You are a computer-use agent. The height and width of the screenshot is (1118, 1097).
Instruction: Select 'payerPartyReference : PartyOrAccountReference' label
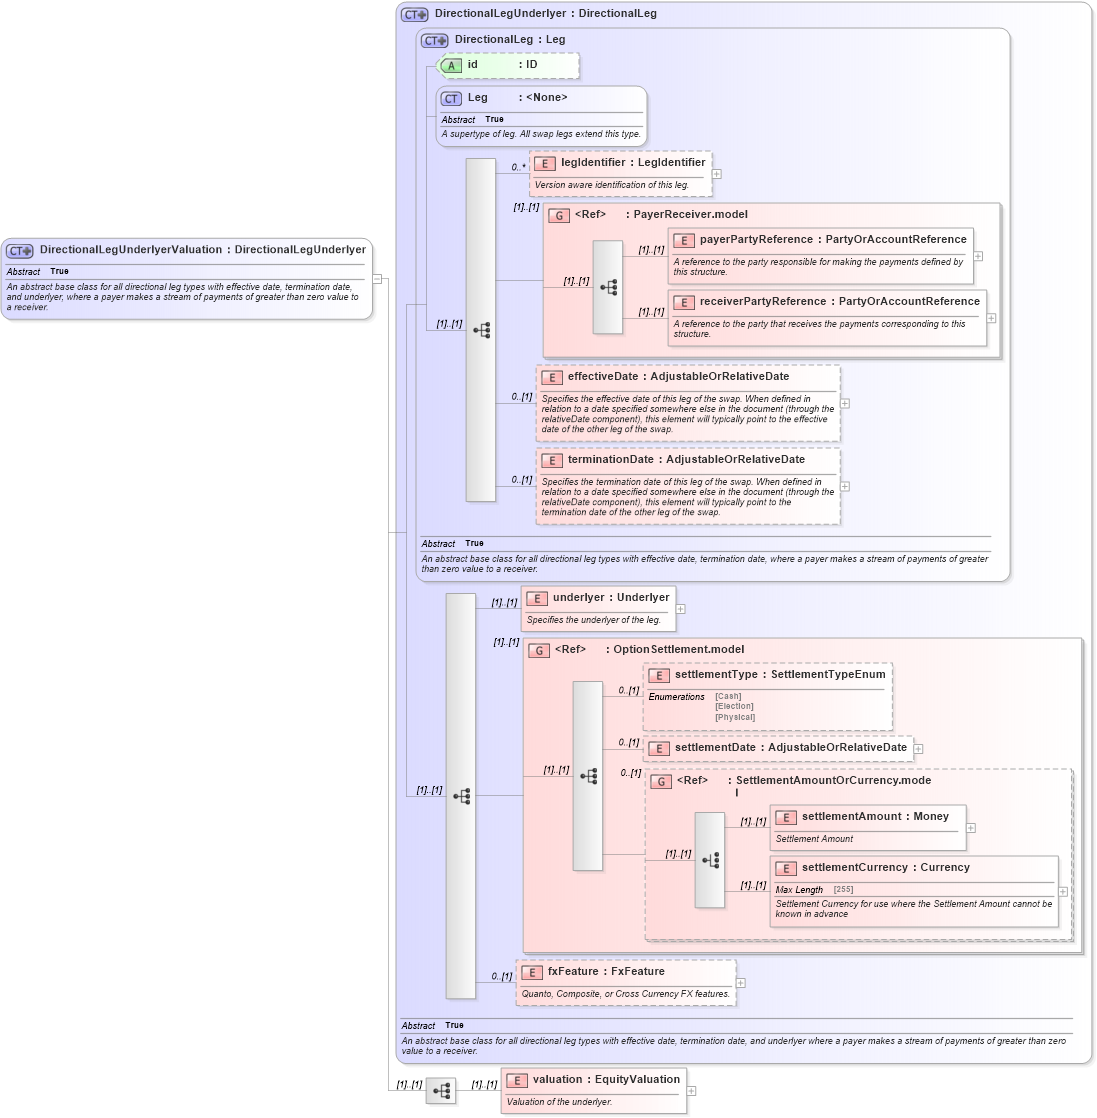[x=833, y=240]
